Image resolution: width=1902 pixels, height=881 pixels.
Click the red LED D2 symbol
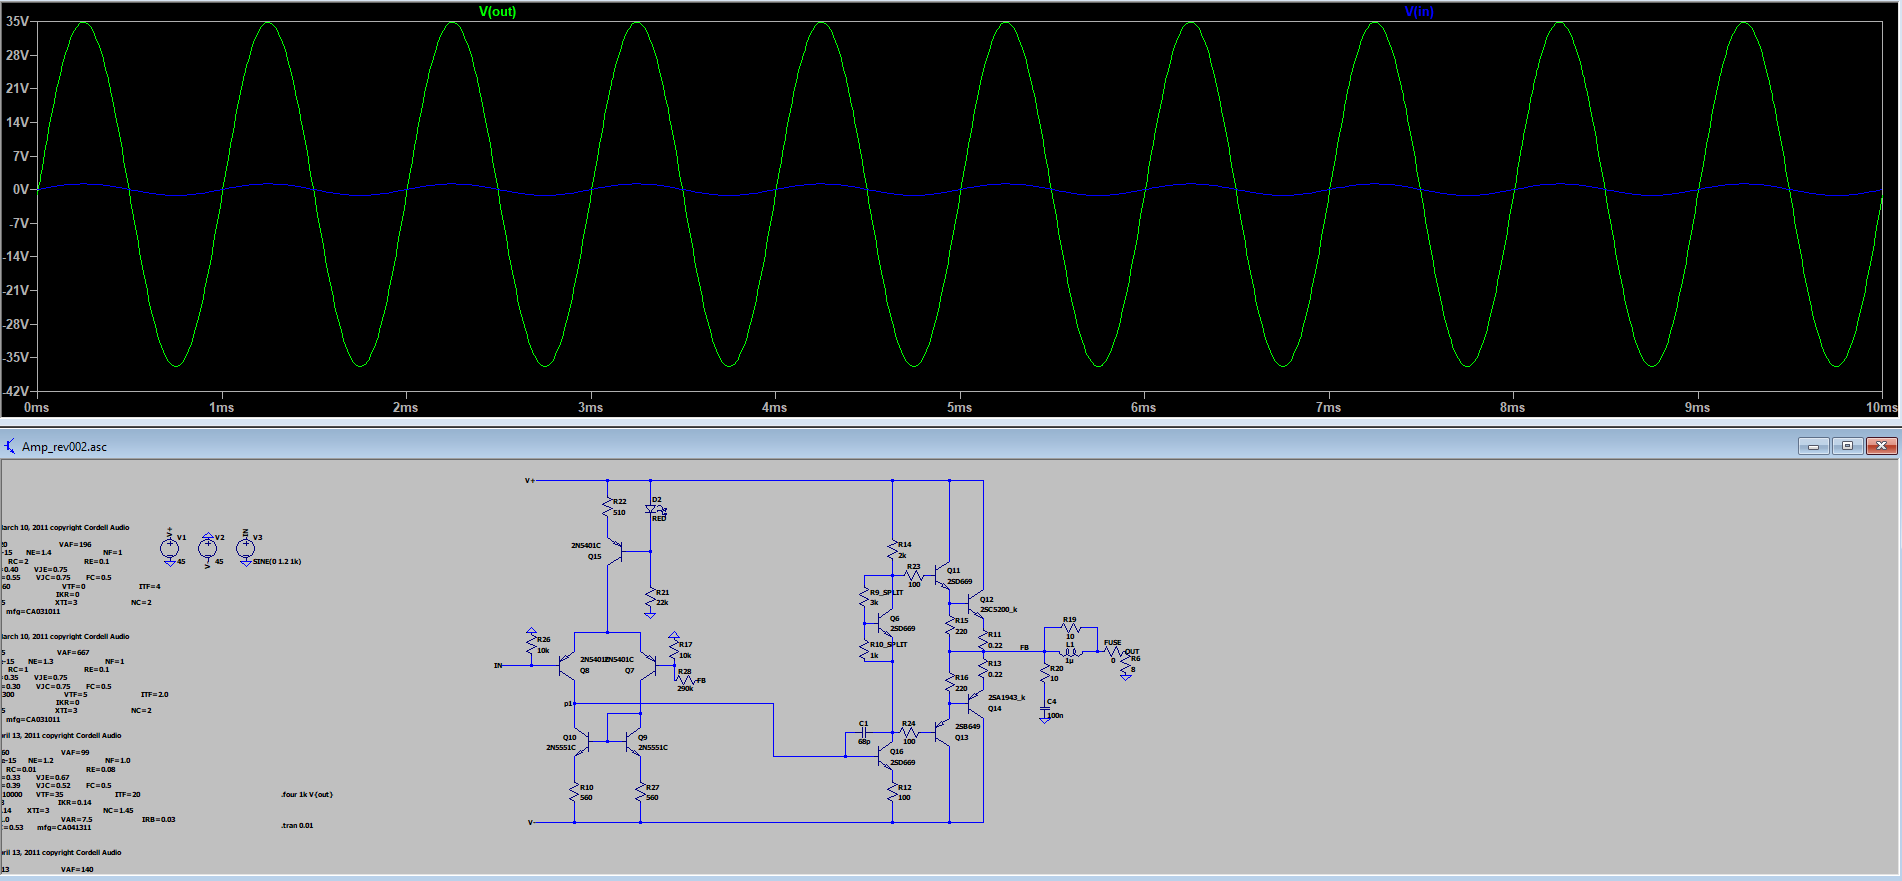pos(651,510)
